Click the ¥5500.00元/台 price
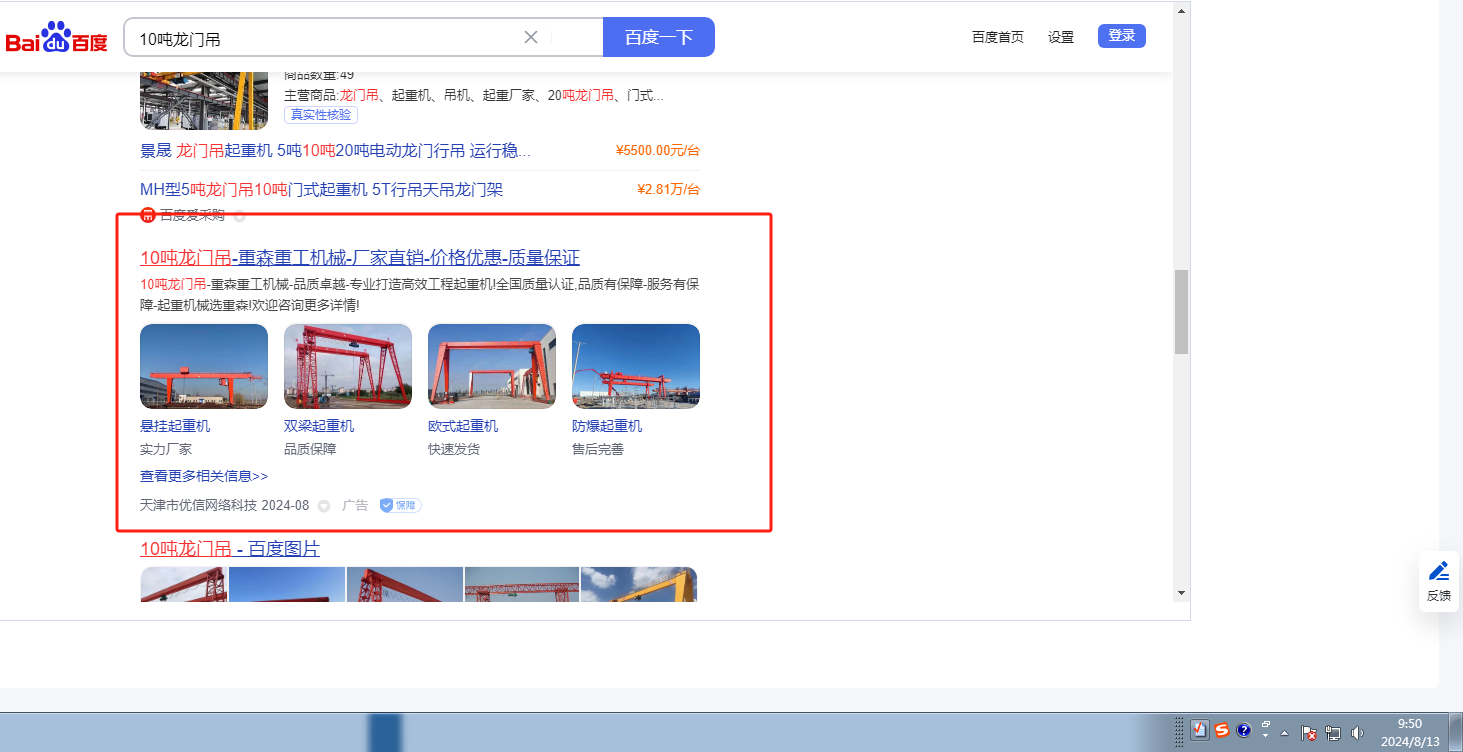Viewport: 1463px width, 752px height. point(658,151)
